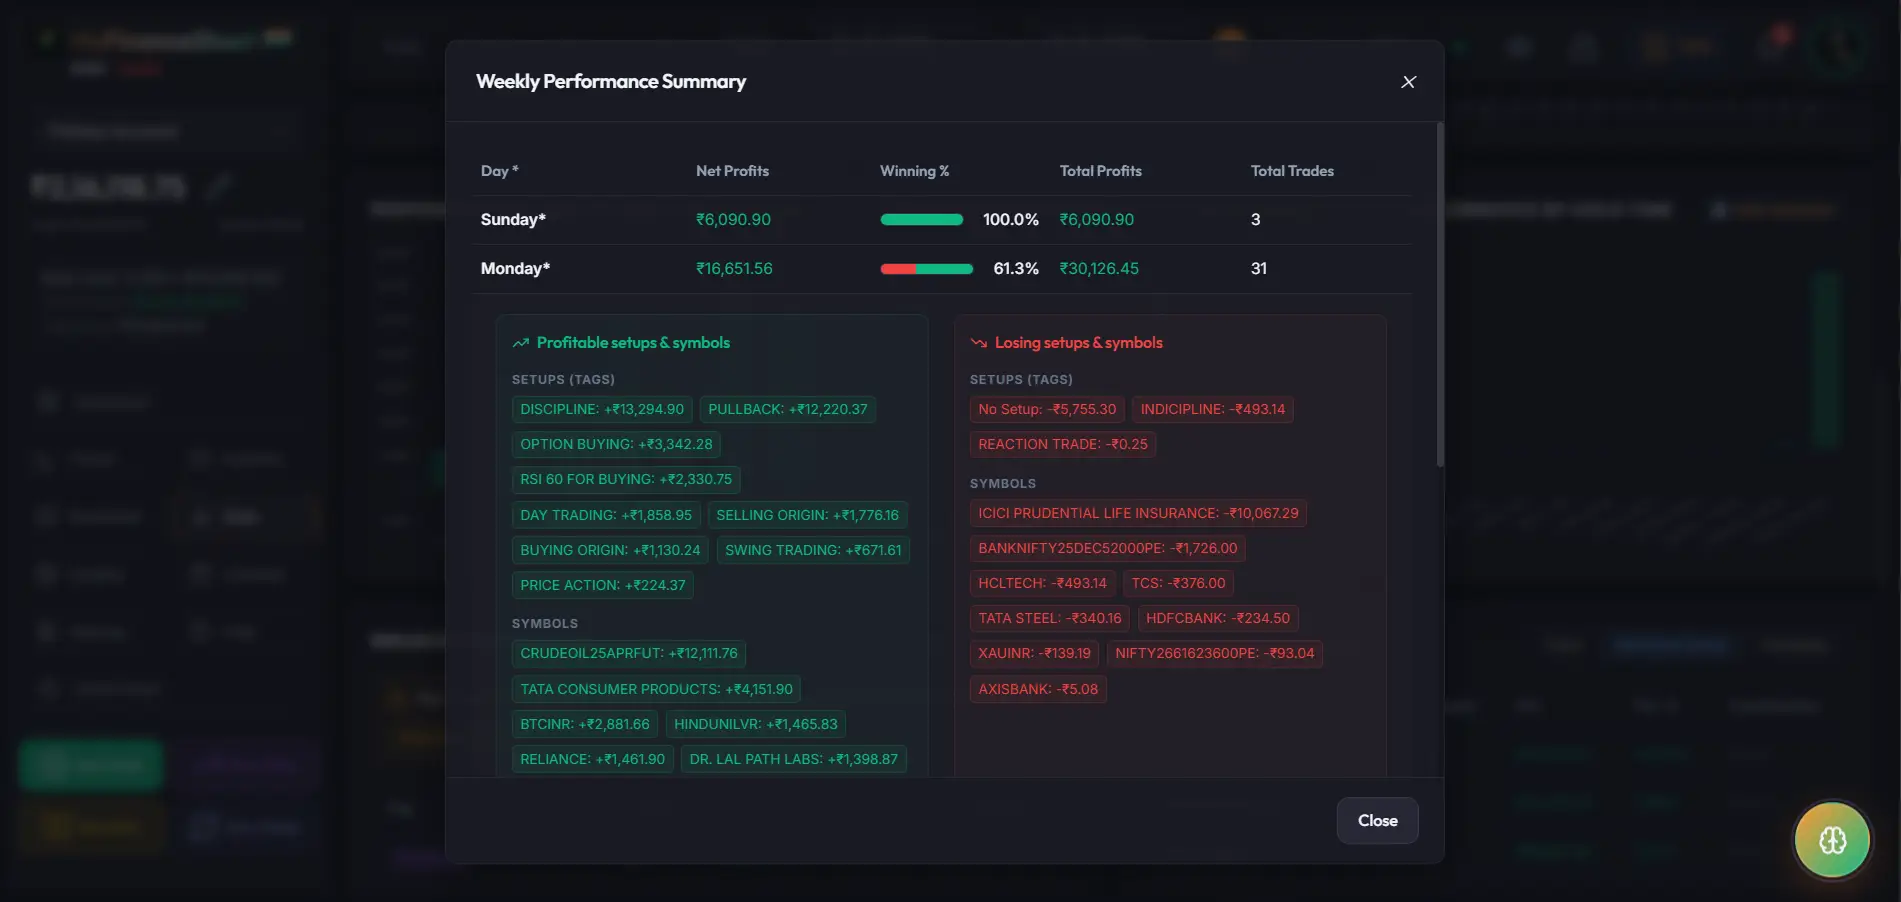
Task: Click Monday net profit ₹16,651.56
Action: click(734, 269)
